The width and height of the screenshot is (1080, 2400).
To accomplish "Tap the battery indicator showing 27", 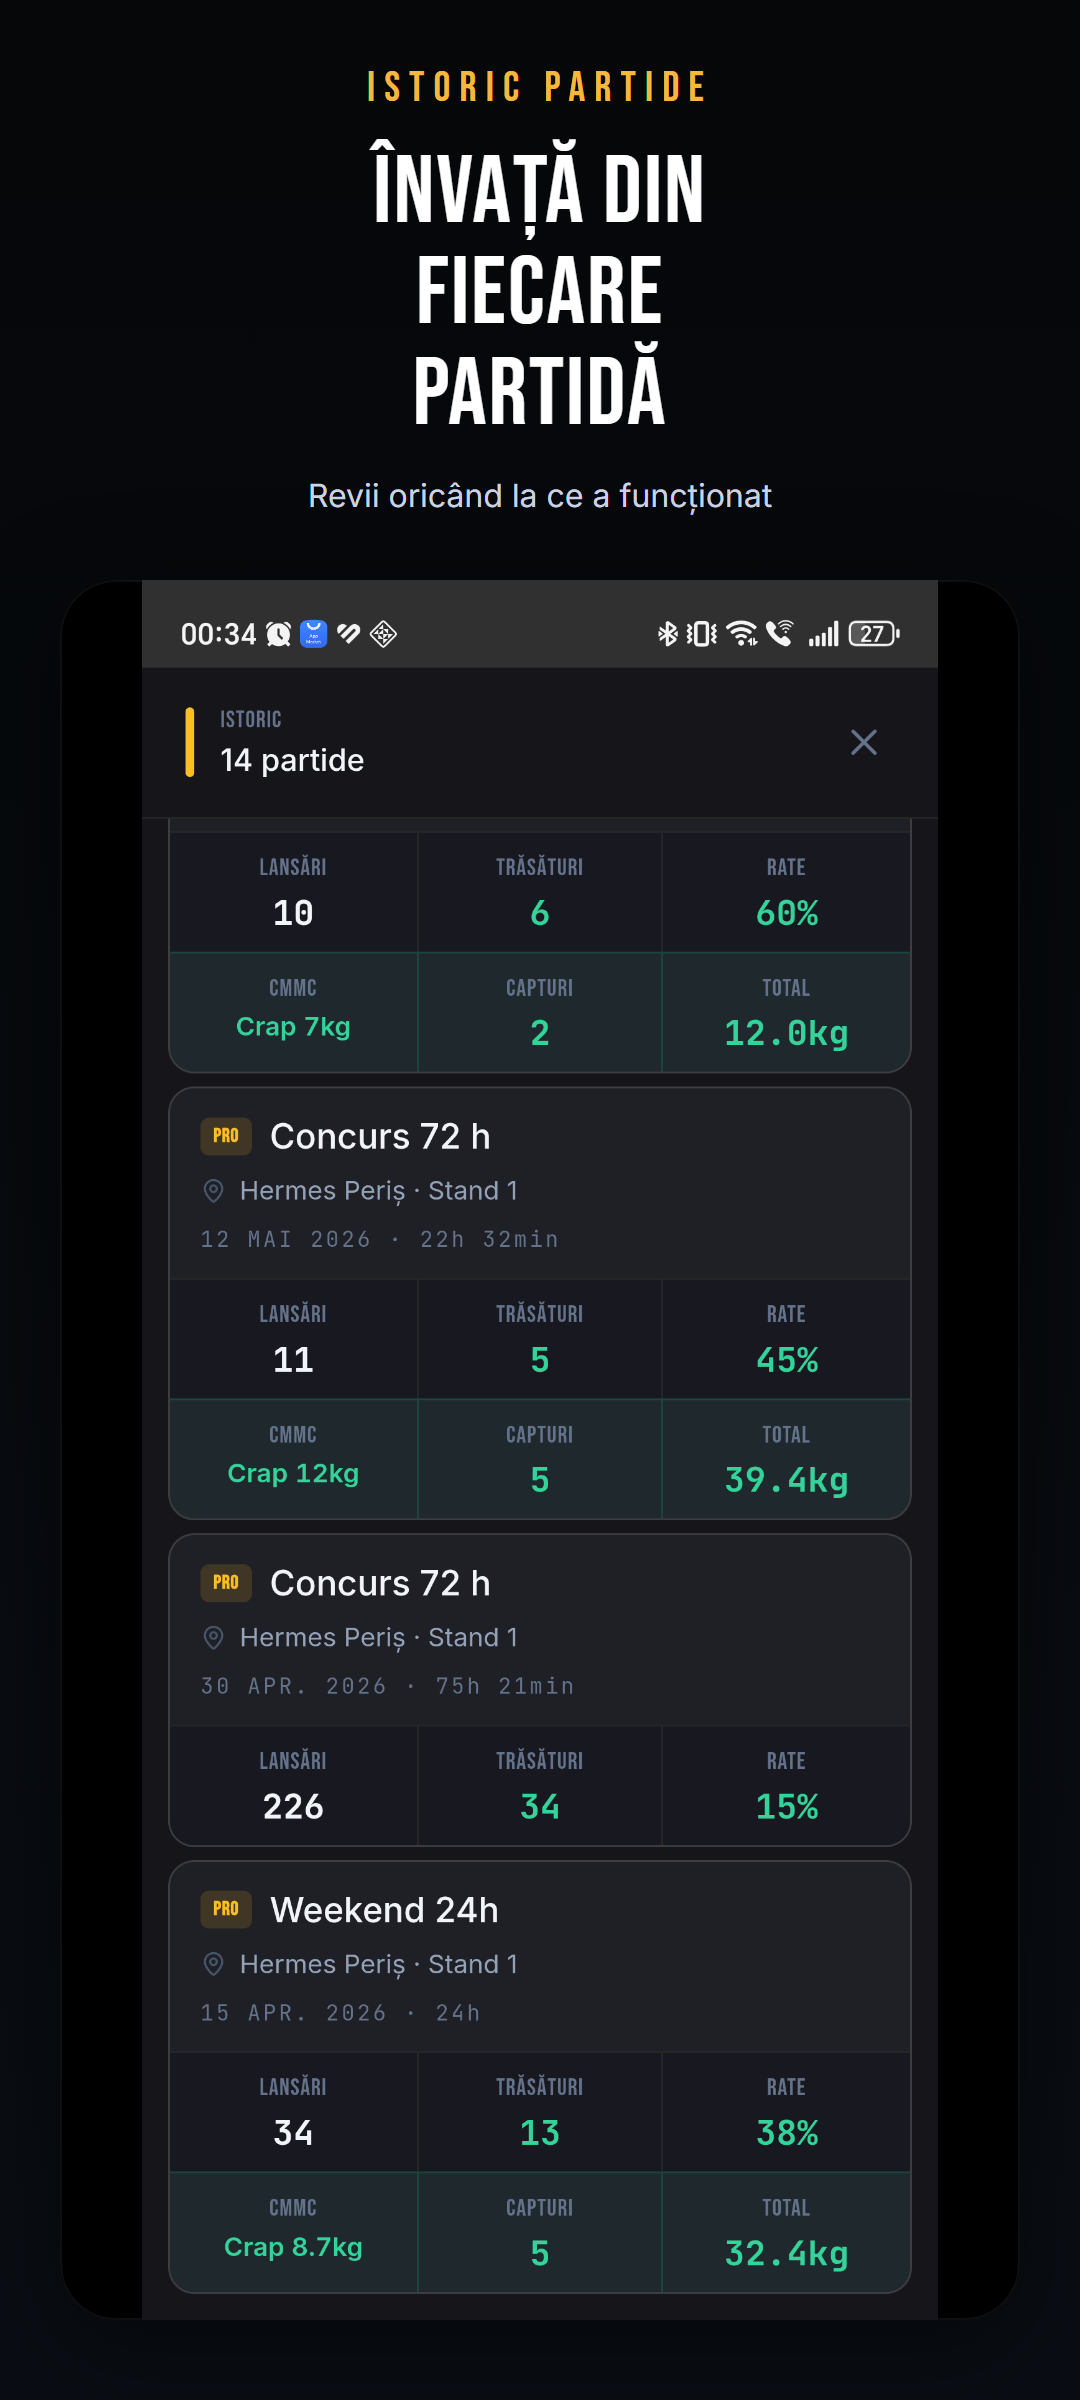I will click(874, 634).
